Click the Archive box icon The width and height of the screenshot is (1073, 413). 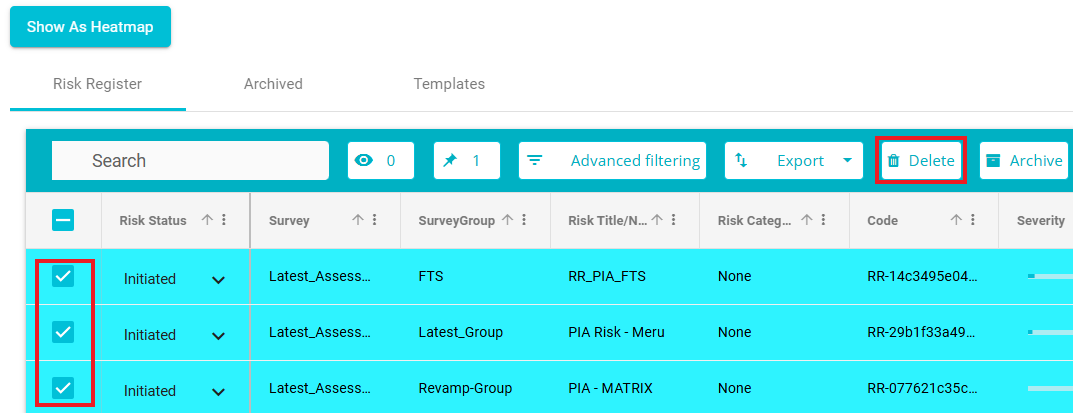tap(993, 160)
